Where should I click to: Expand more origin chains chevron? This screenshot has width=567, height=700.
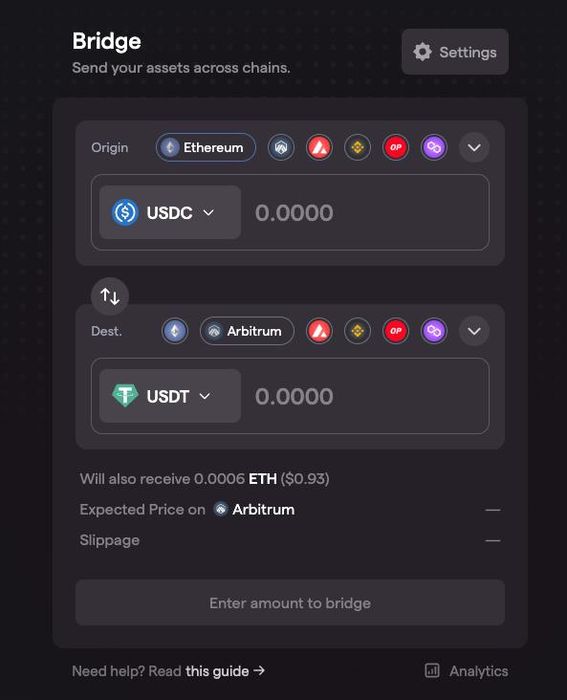(474, 147)
